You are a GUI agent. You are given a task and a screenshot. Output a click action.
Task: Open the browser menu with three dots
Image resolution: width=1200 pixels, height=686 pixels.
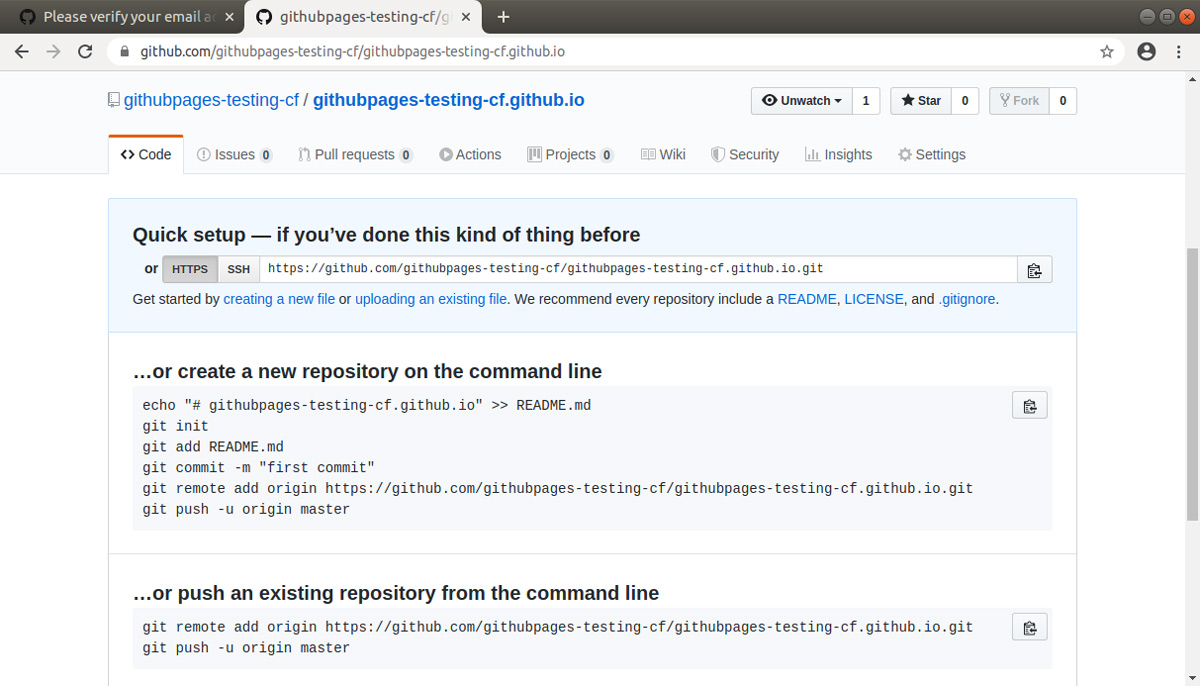pos(1177,49)
